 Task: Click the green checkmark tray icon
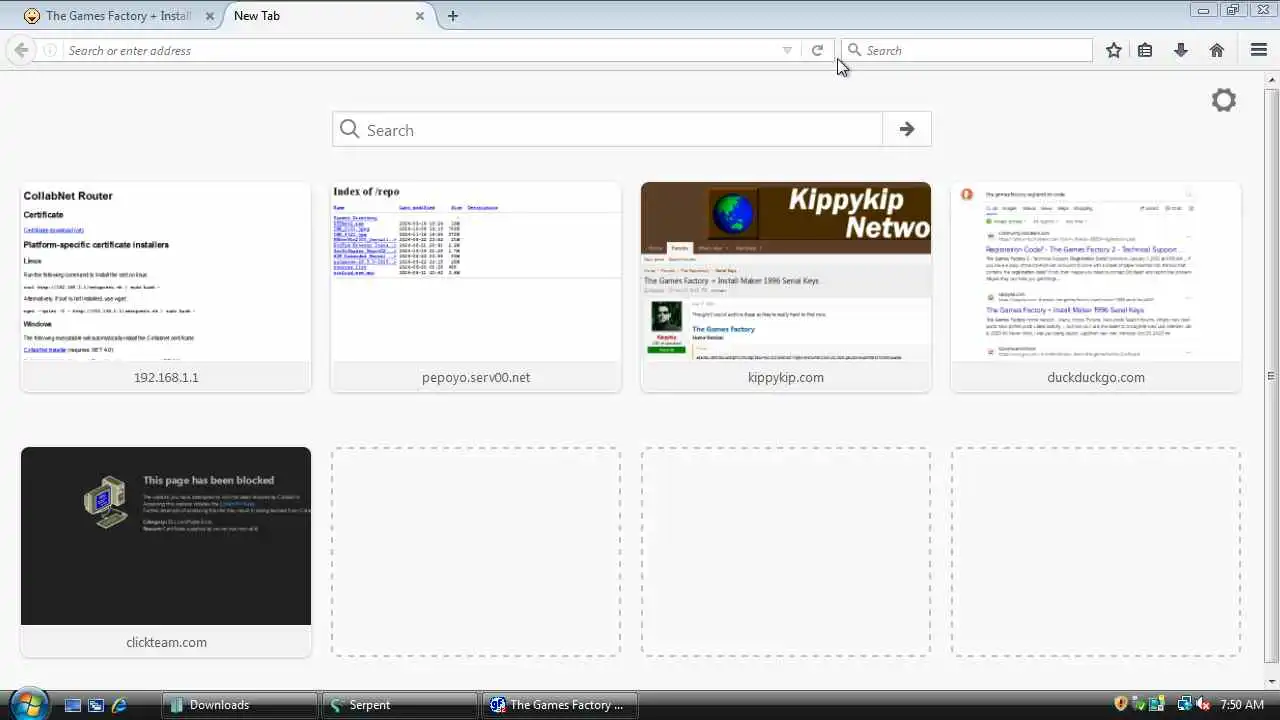point(1140,705)
